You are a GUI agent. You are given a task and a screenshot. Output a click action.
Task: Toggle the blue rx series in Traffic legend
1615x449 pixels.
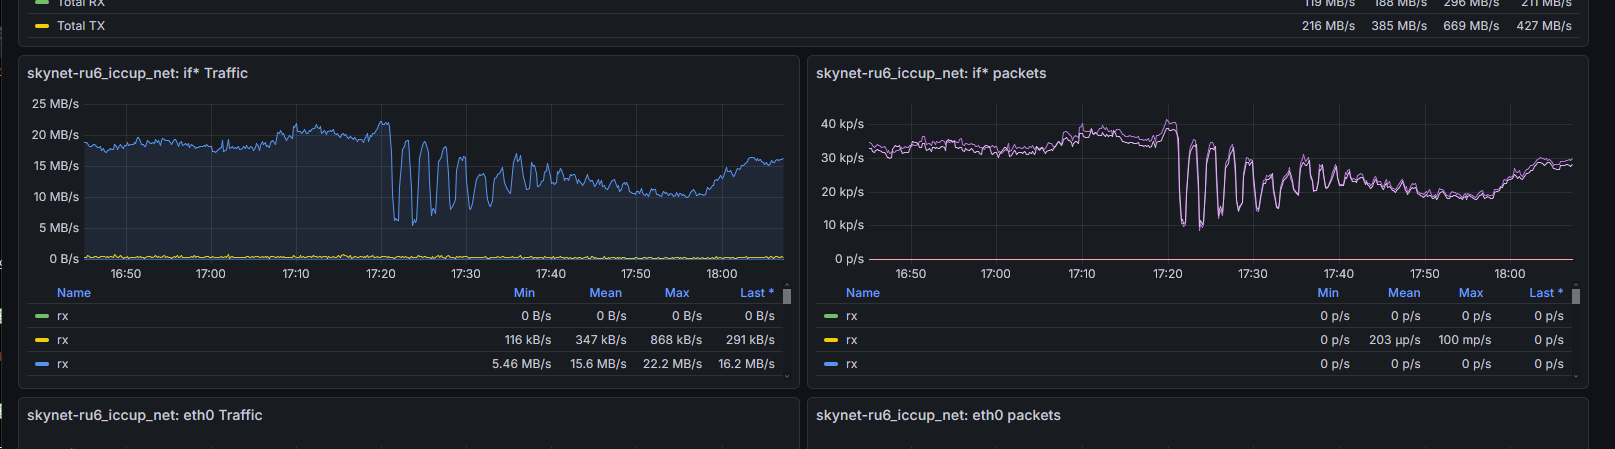[x=63, y=364]
